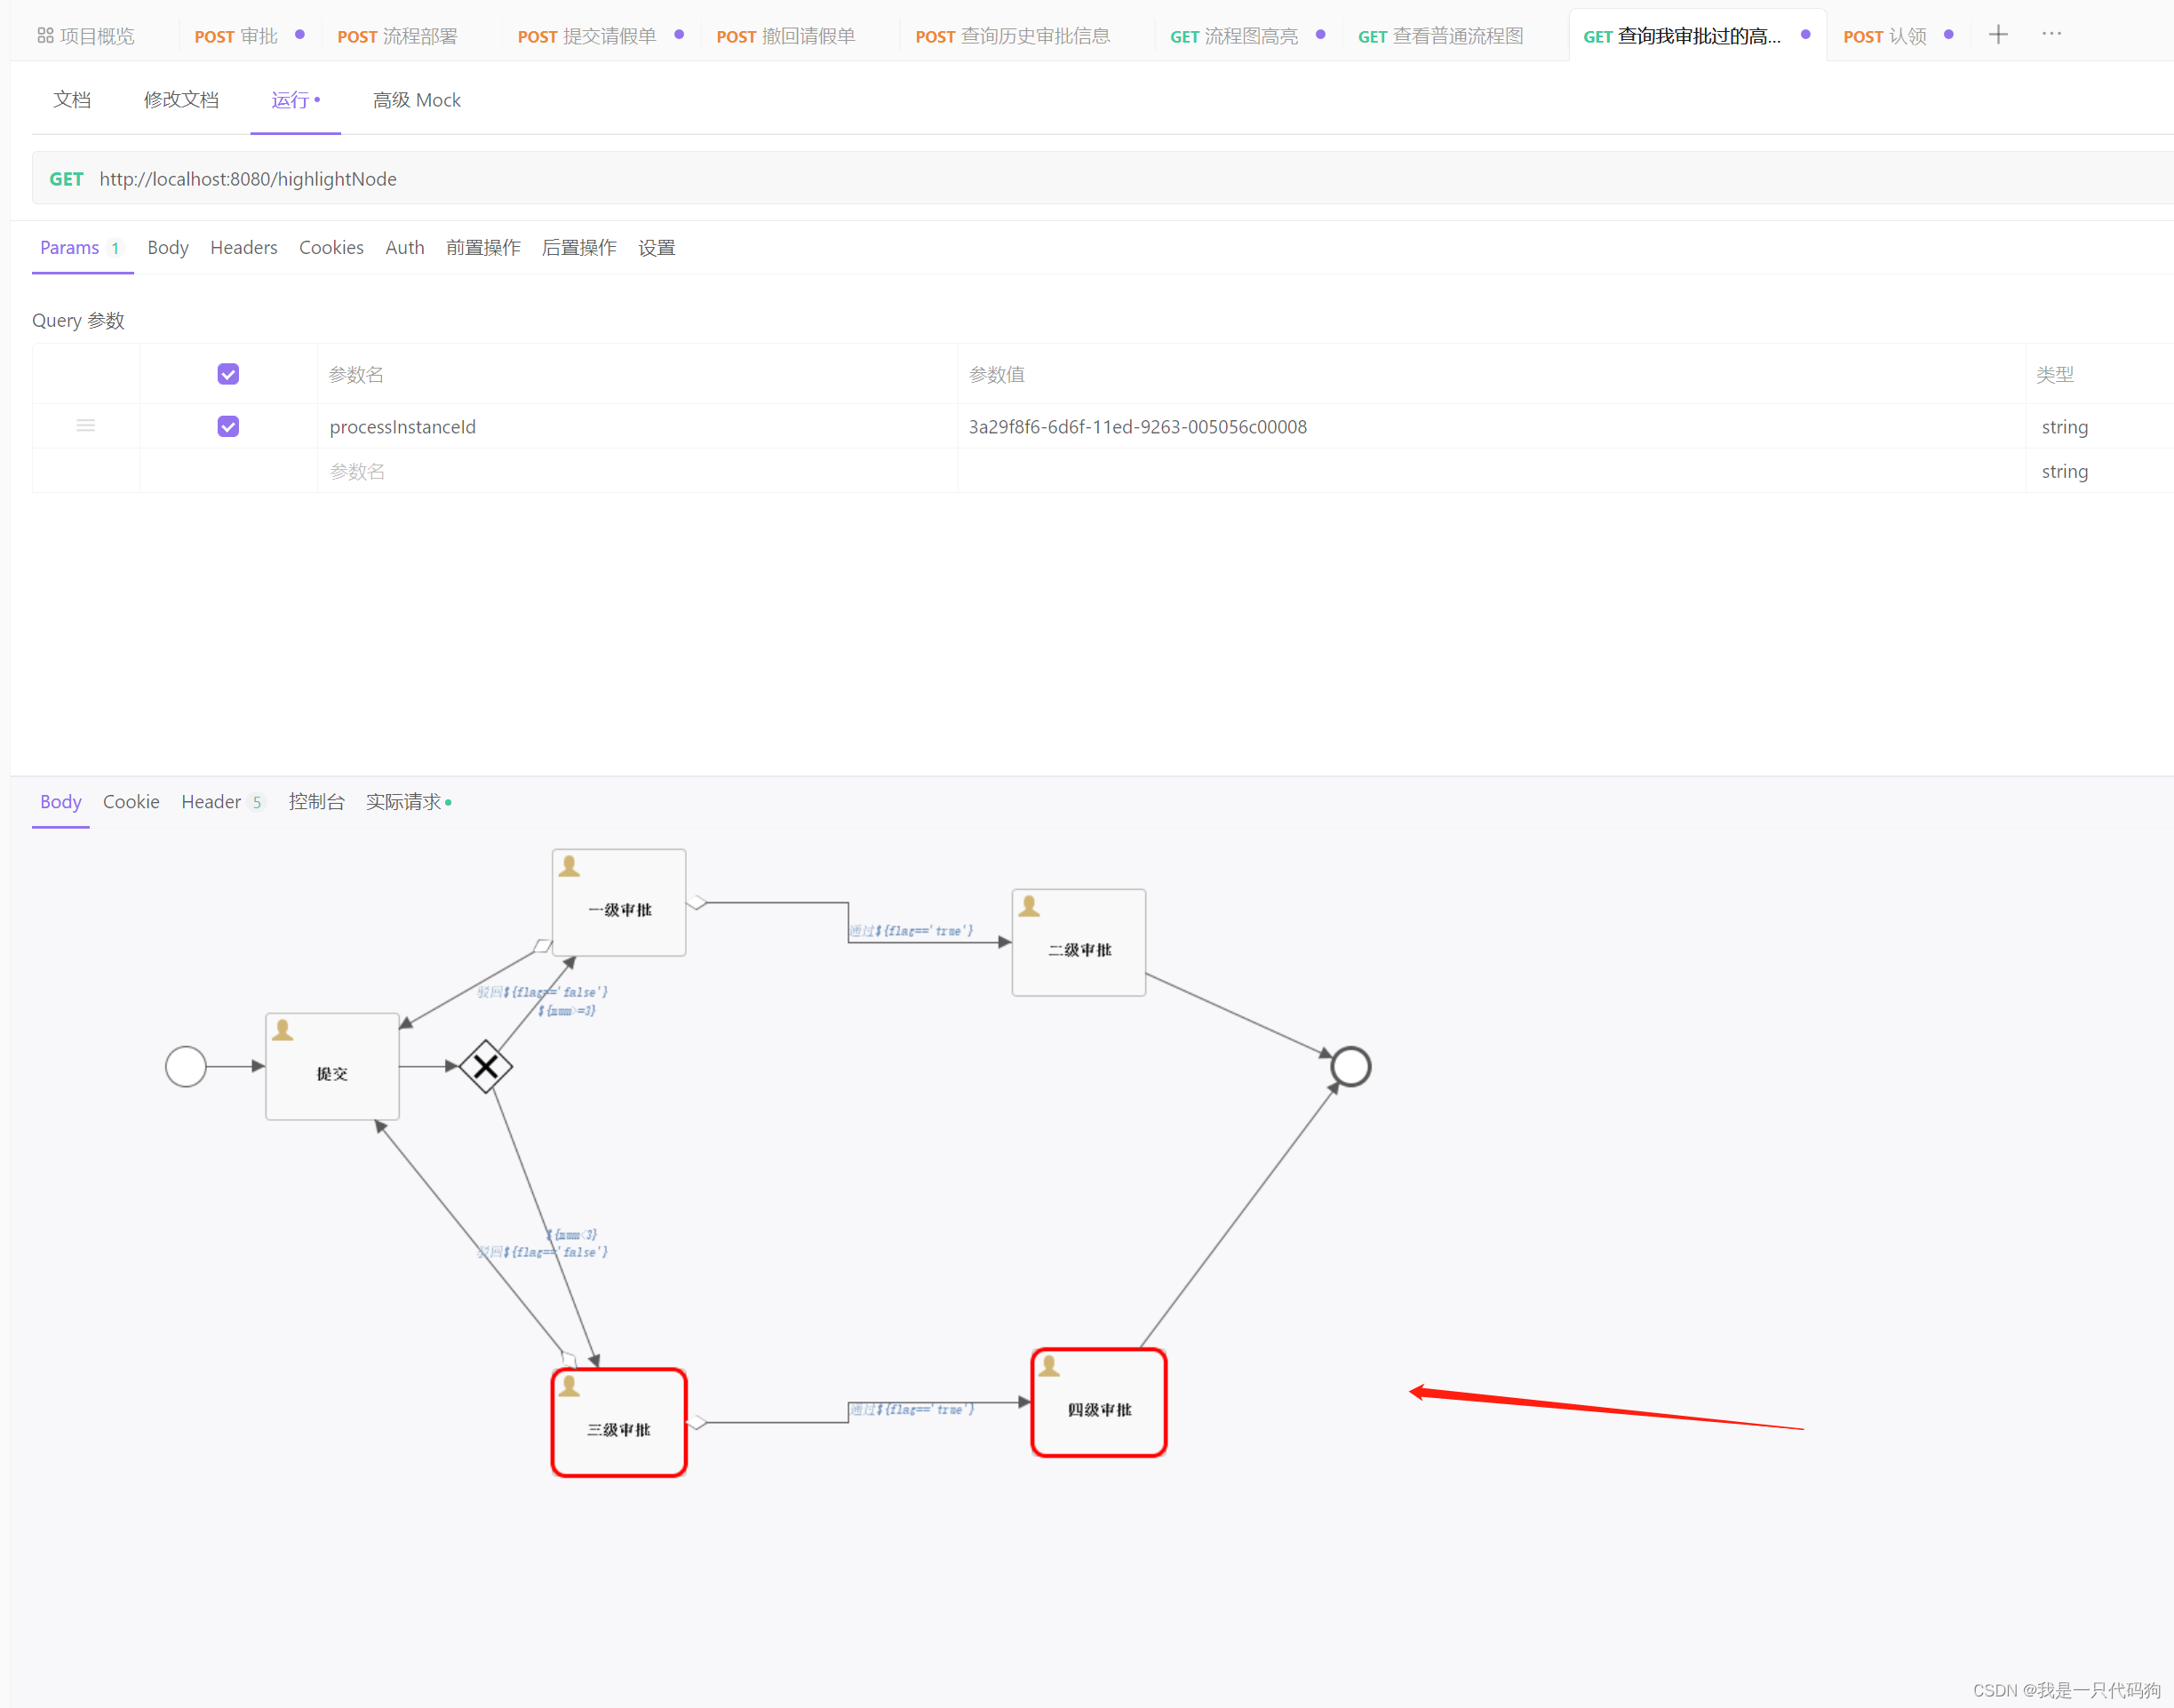Open the string type dropdown for processInstanceId
The width and height of the screenshot is (2174, 1708).
coord(2065,426)
